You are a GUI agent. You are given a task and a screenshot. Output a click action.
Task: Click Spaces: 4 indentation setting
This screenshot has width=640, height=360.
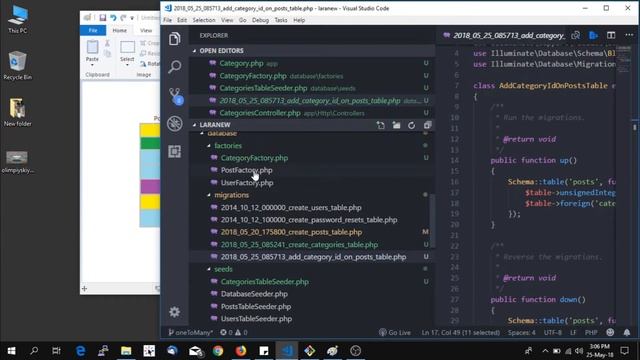tap(521, 332)
